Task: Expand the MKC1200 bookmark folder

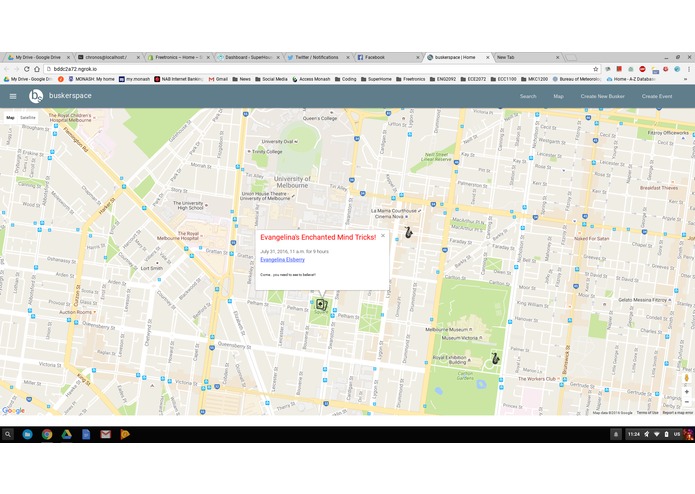Action: [x=534, y=79]
